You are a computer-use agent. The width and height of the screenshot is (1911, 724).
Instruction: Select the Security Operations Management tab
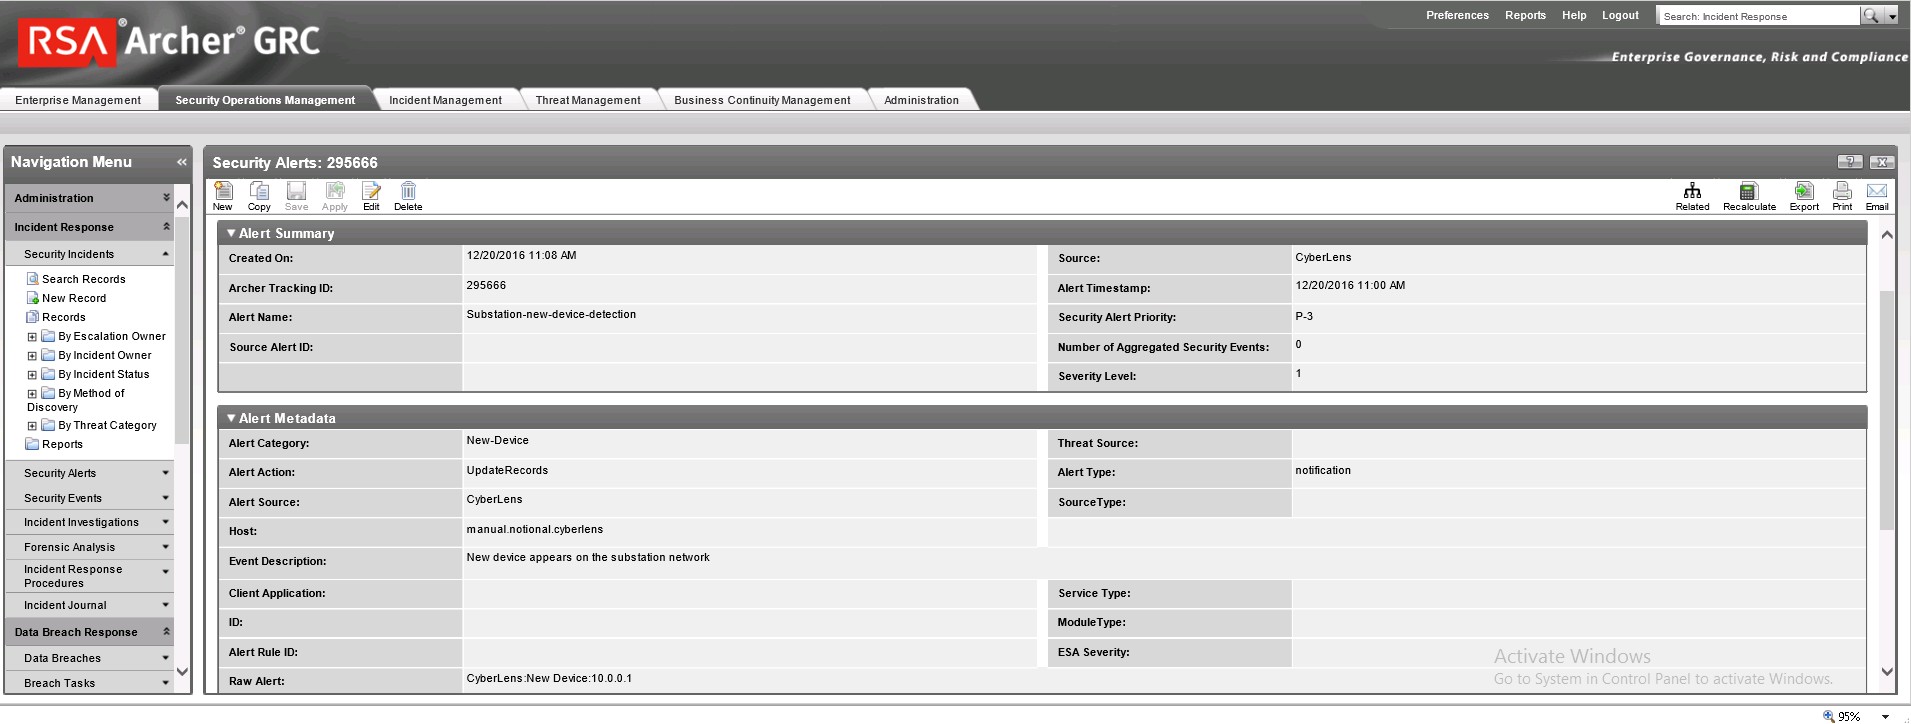pyautogui.click(x=265, y=100)
